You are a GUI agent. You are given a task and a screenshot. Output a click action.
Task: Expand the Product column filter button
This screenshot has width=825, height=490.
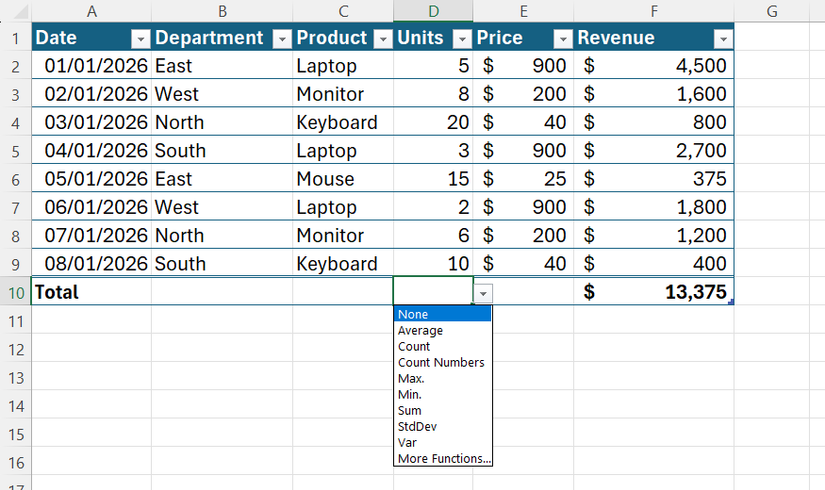(383, 39)
